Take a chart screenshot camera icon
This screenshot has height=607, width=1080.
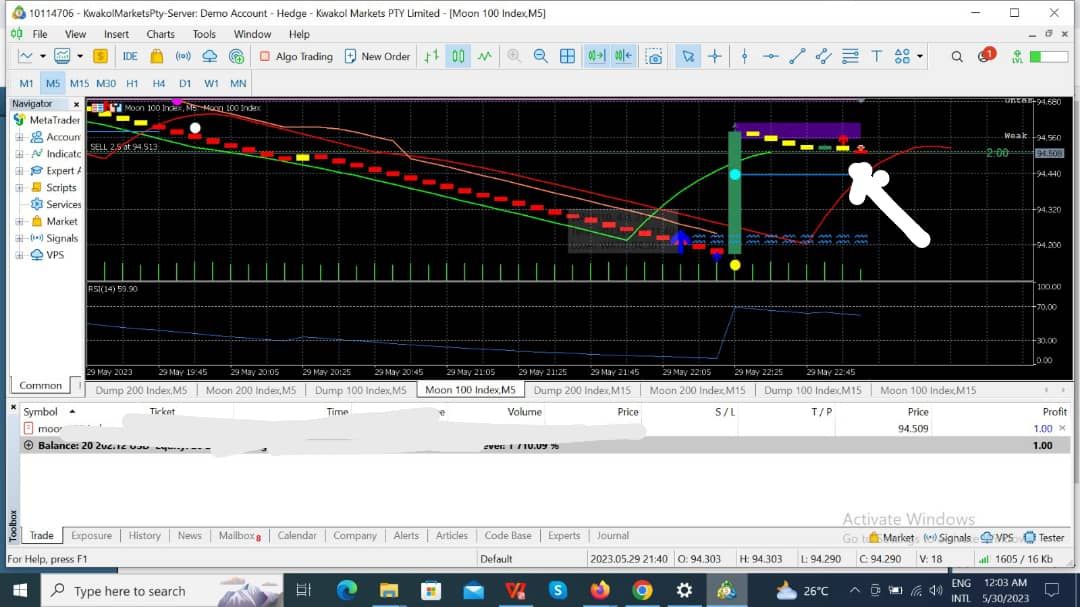654,56
